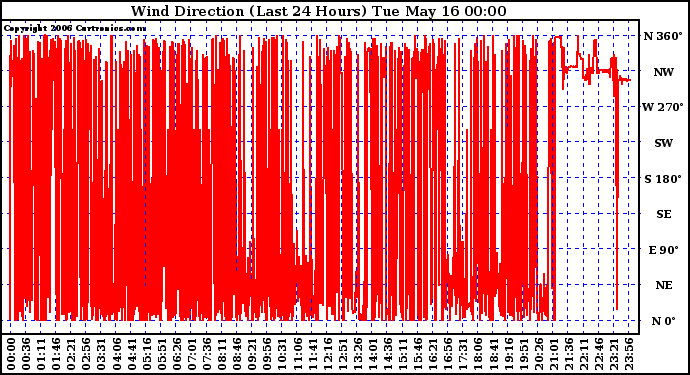Click the 08:46 time label
Image resolution: width=690 pixels, height=375 pixels.
[x=237, y=354]
